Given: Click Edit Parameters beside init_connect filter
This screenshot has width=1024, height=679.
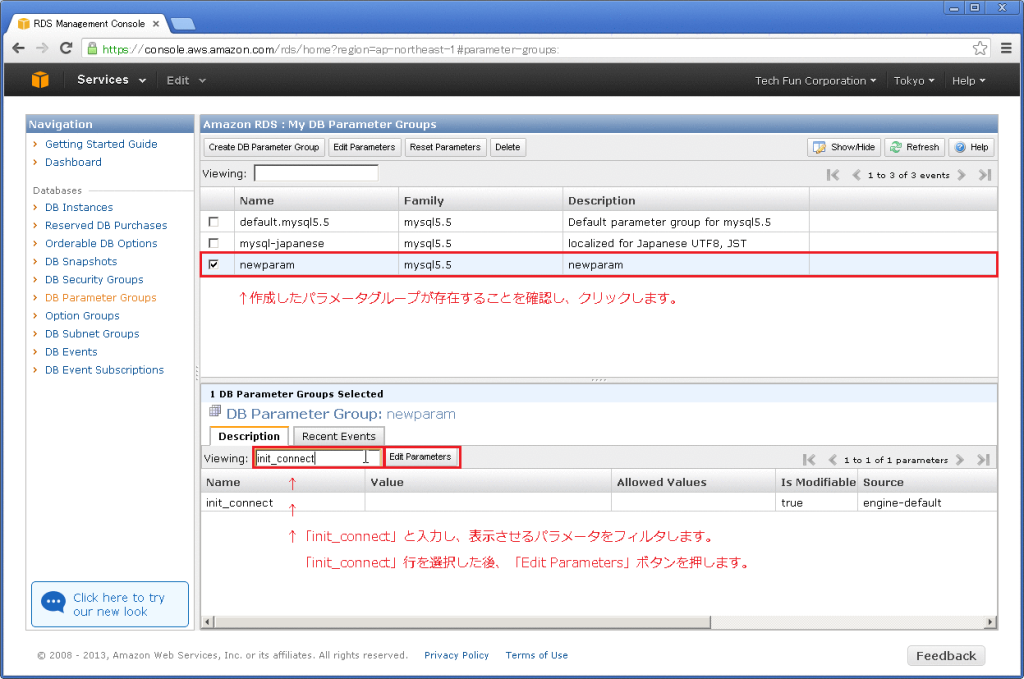Looking at the screenshot, I should [x=421, y=457].
